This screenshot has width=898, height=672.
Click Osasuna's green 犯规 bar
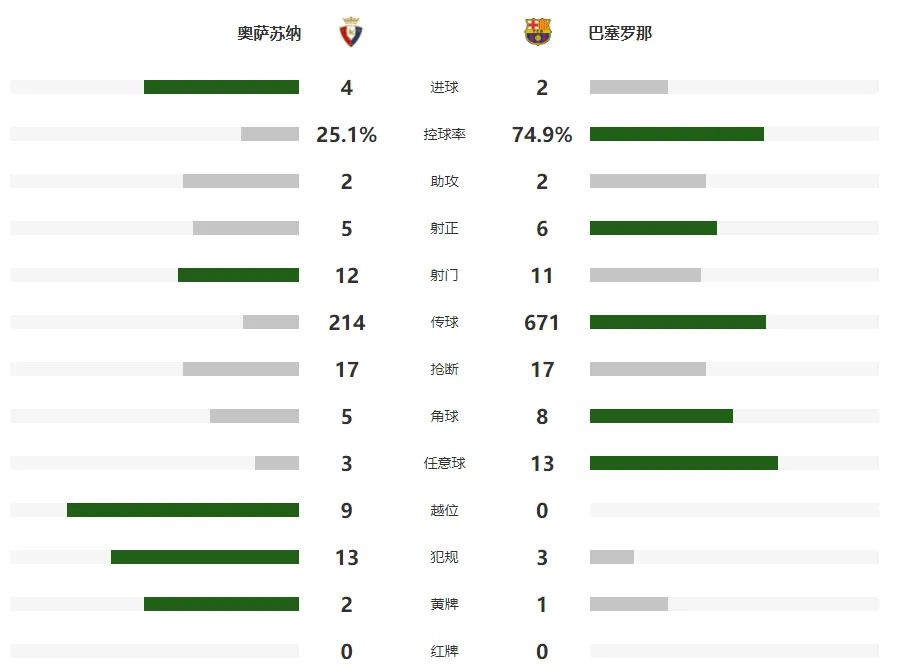(x=205, y=557)
